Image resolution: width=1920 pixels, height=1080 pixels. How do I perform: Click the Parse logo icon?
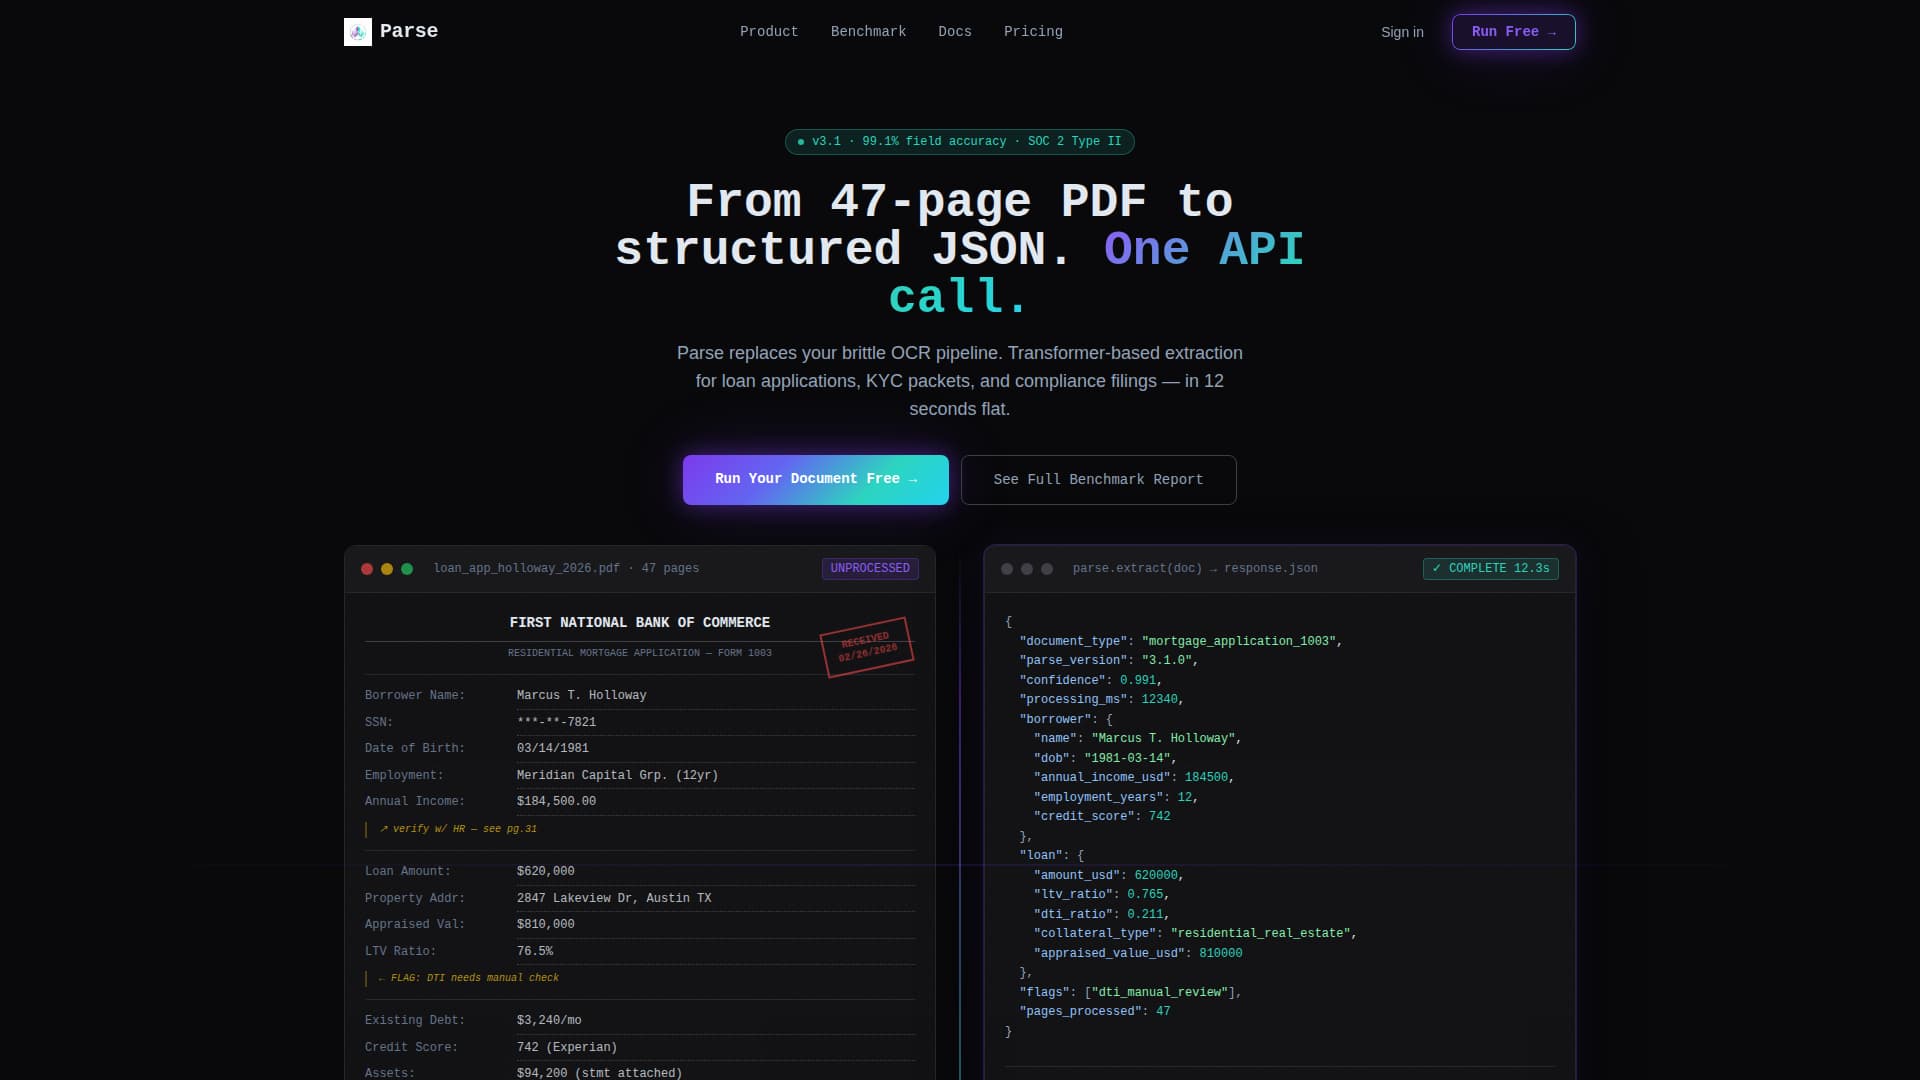(358, 32)
